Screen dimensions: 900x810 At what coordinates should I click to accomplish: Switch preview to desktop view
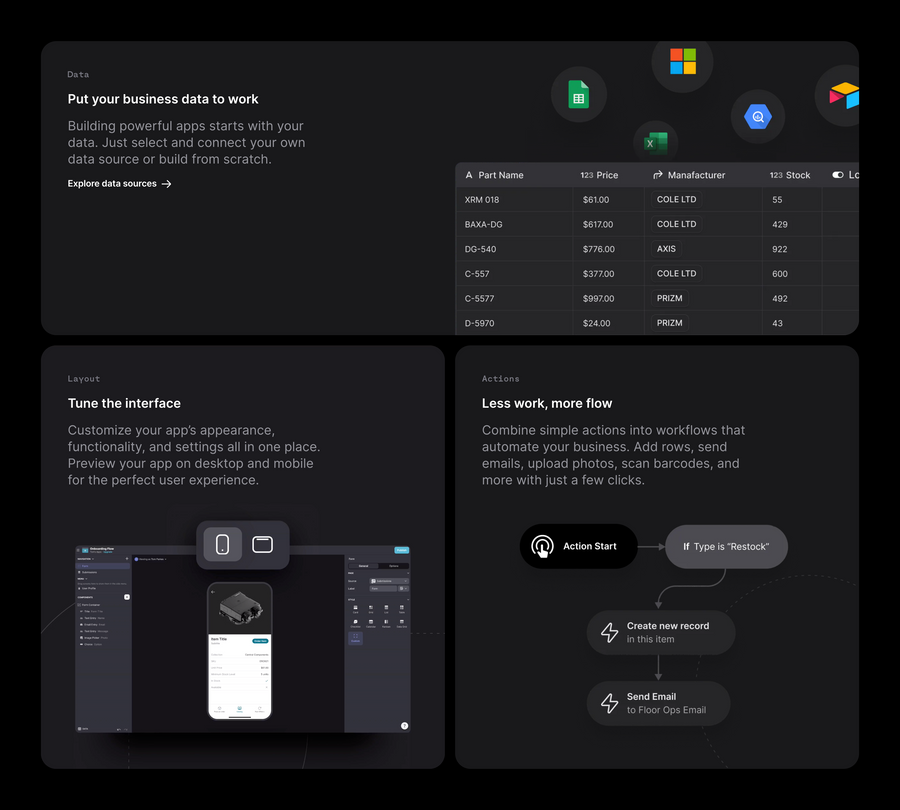coord(264,545)
